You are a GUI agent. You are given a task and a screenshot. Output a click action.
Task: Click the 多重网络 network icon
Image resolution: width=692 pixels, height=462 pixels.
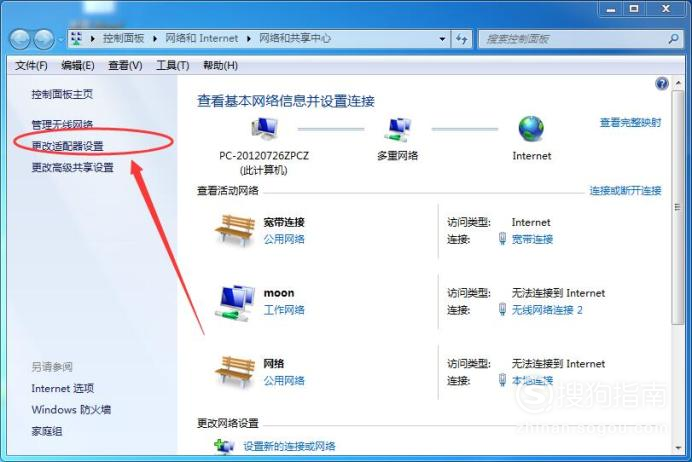point(398,129)
